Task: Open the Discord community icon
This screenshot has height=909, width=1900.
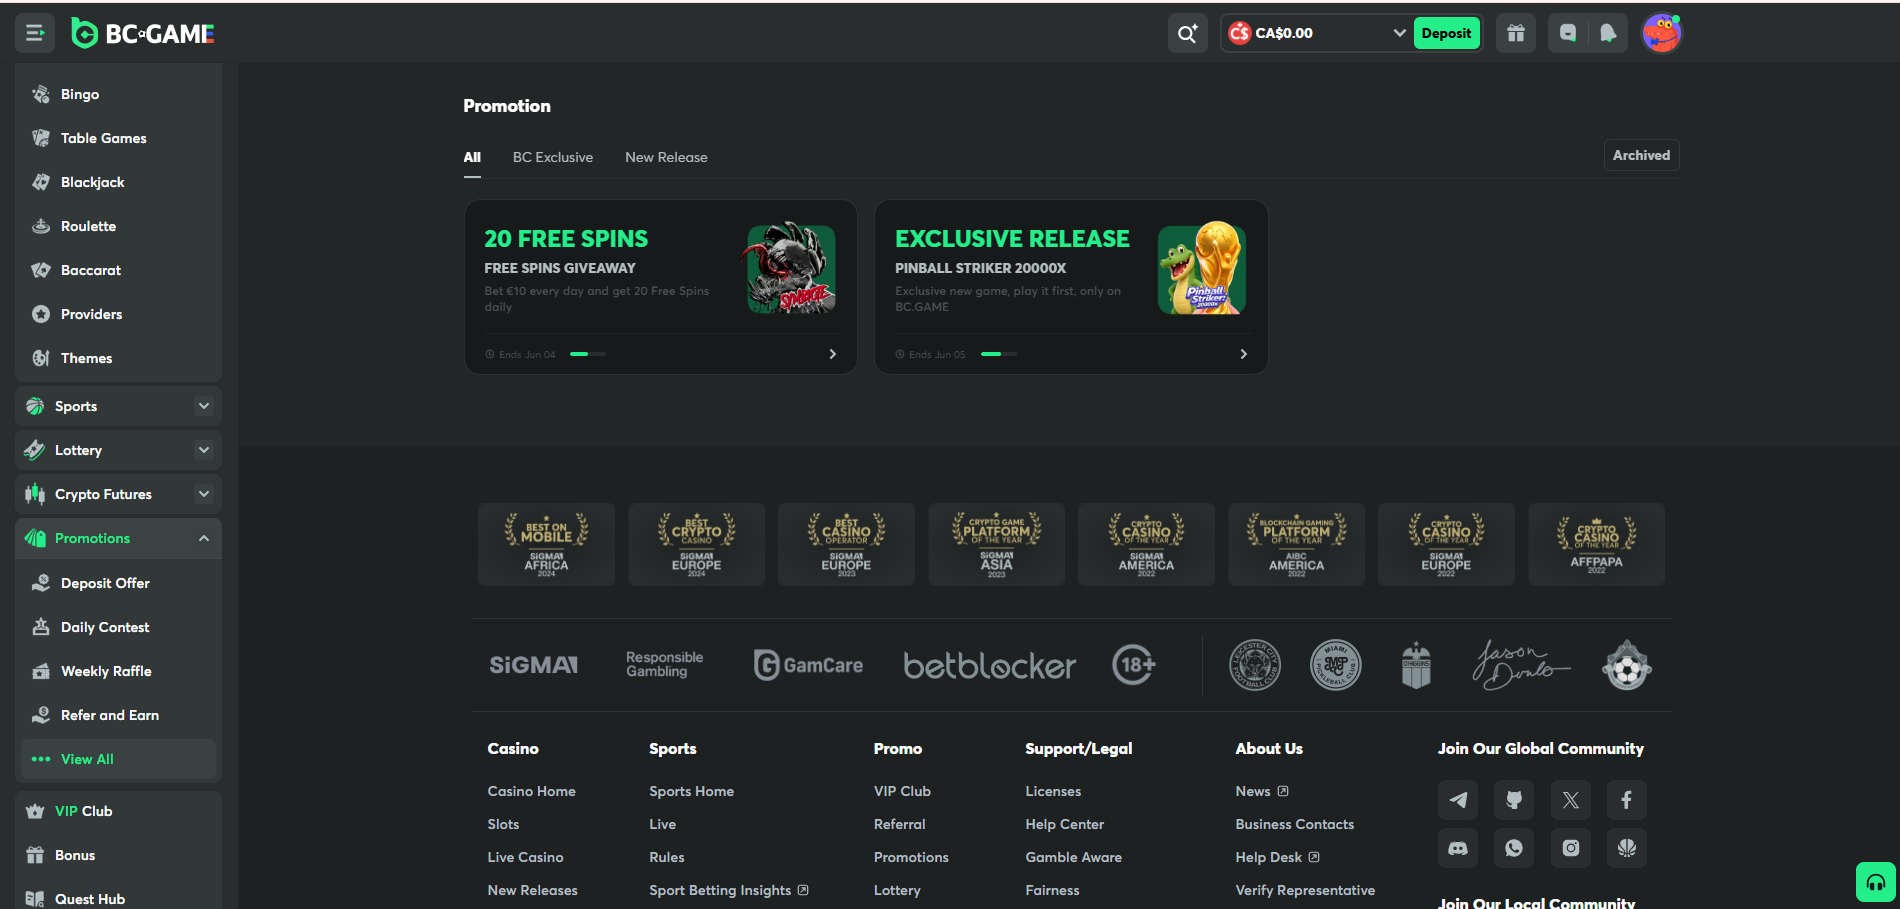Action: (1458, 848)
